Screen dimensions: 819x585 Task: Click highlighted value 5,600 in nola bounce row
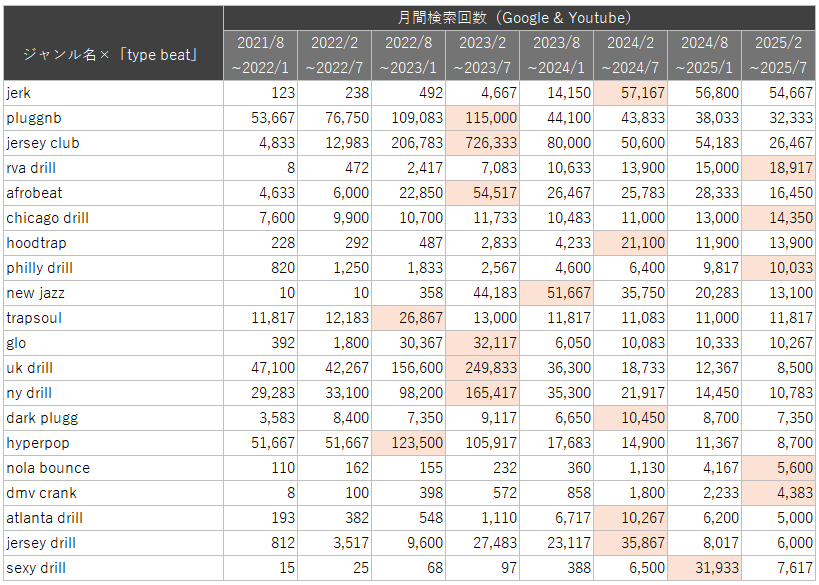point(779,468)
